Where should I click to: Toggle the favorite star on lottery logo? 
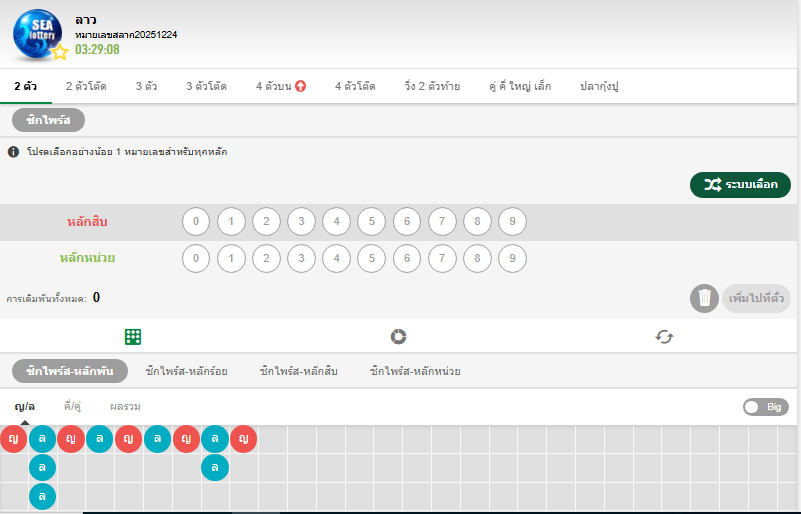pyautogui.click(x=60, y=52)
